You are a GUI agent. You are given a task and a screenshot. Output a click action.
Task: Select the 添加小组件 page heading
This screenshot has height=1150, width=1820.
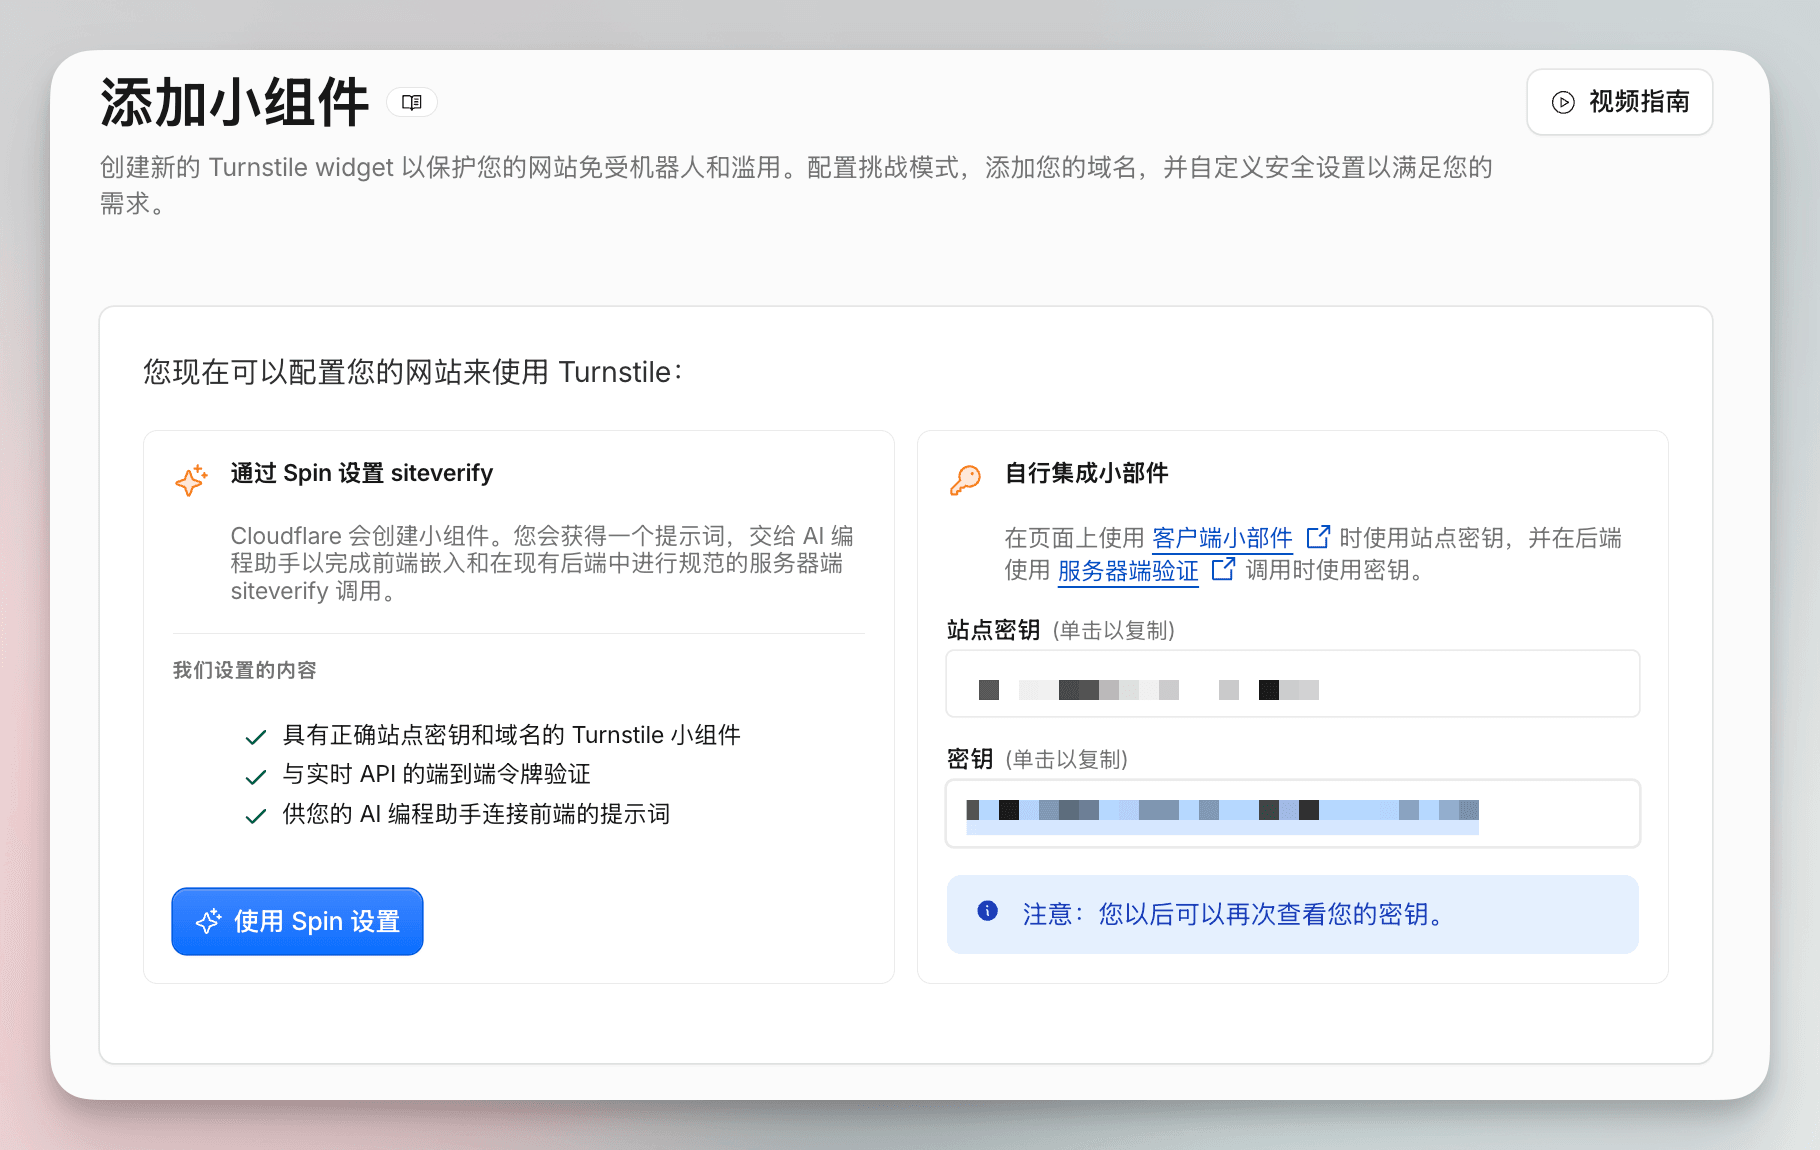[x=235, y=102]
